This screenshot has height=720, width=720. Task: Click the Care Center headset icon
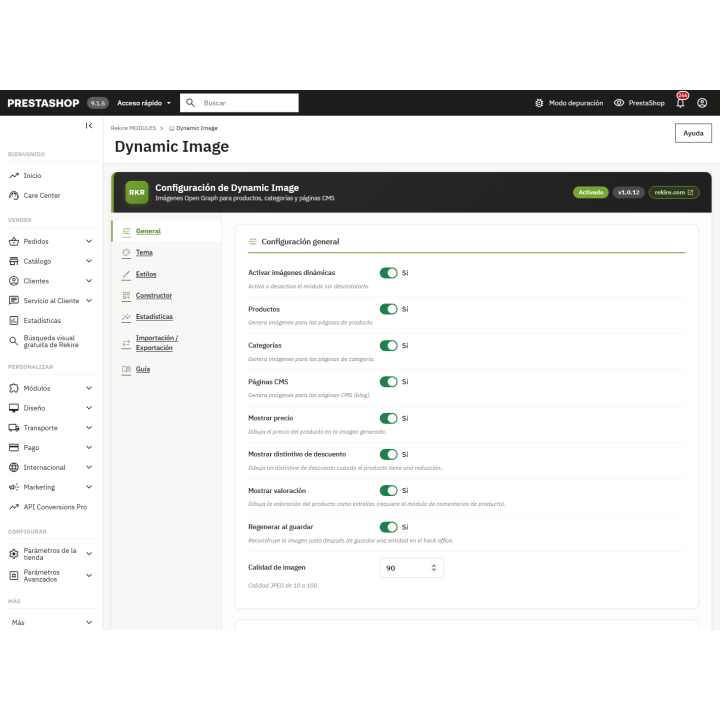point(14,195)
